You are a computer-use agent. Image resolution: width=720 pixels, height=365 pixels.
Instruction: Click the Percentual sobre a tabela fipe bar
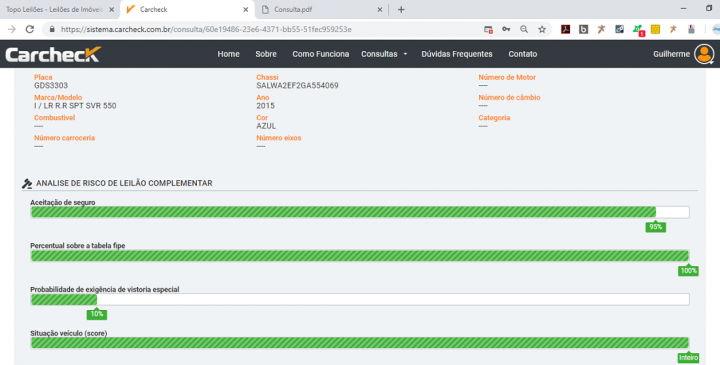pyautogui.click(x=360, y=256)
